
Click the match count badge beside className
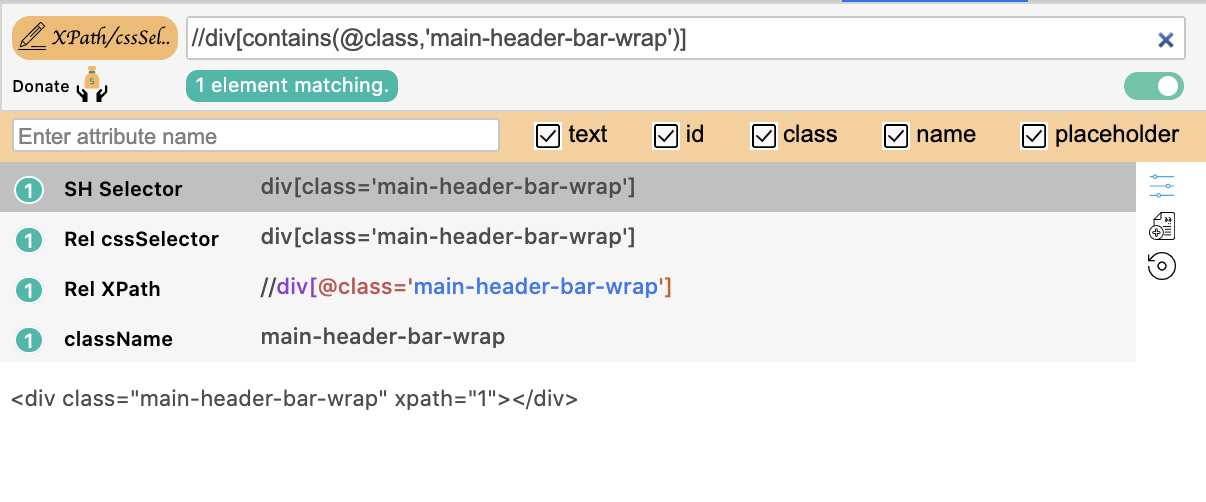(x=30, y=339)
